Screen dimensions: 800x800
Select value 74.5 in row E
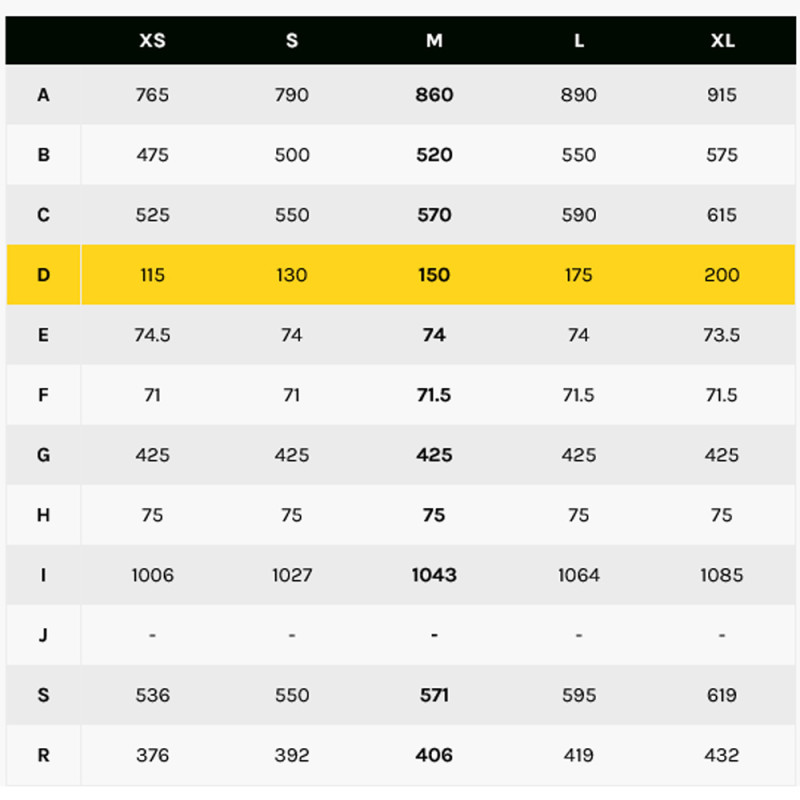coord(152,335)
